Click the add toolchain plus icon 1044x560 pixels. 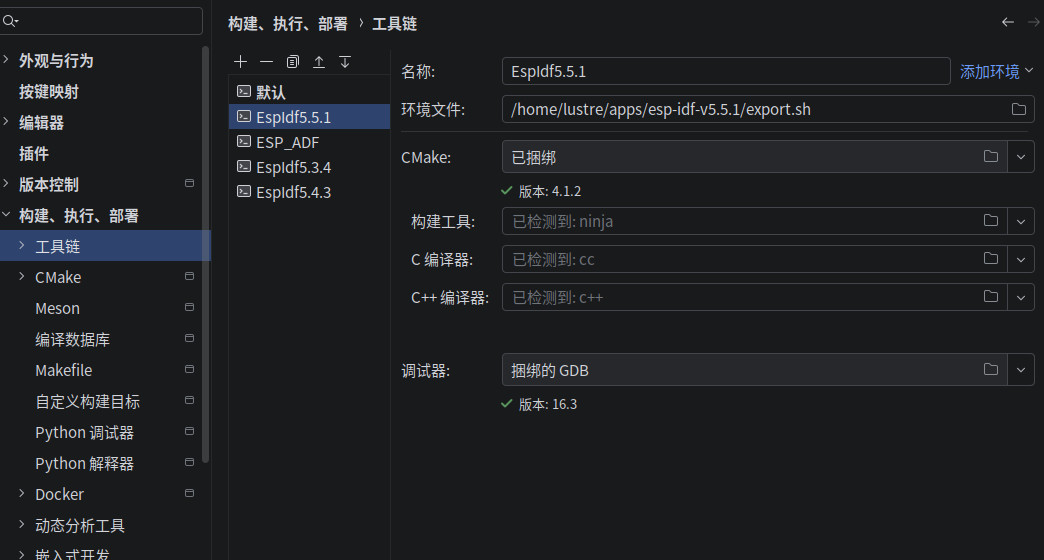pos(240,62)
